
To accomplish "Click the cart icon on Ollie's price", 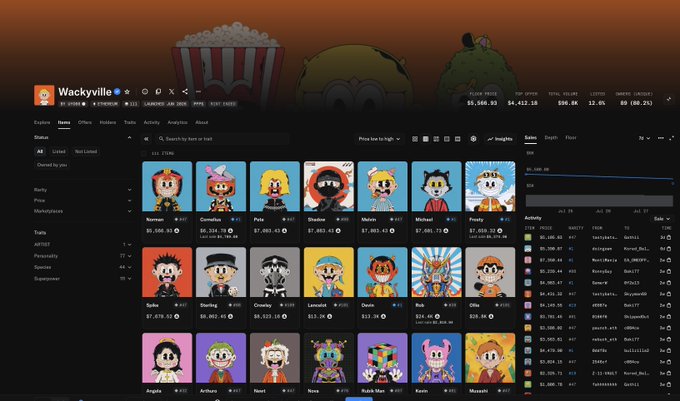I will click(491, 316).
